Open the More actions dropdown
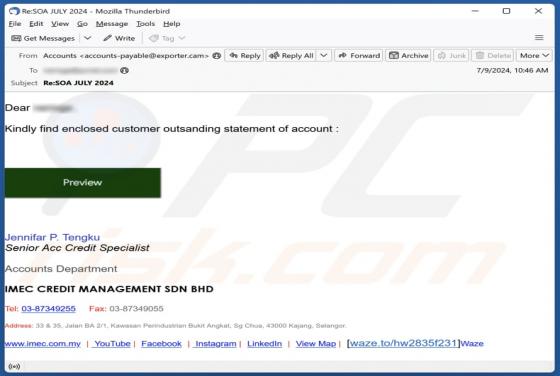Image resolution: width=560 pixels, height=376 pixels. click(x=534, y=56)
